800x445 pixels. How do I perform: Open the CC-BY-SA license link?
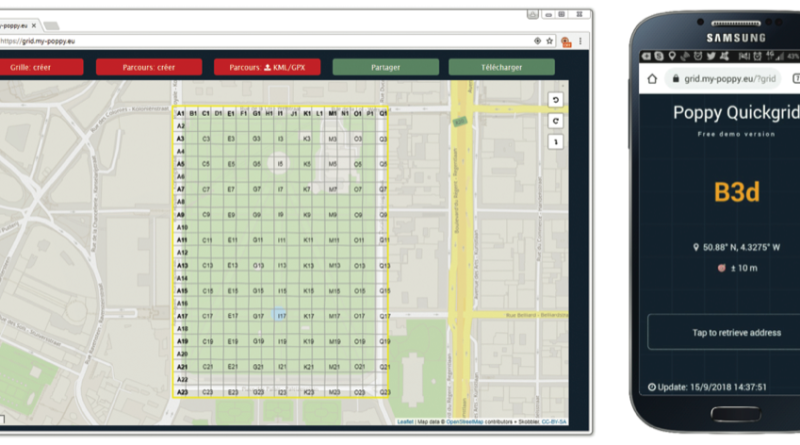pos(554,422)
